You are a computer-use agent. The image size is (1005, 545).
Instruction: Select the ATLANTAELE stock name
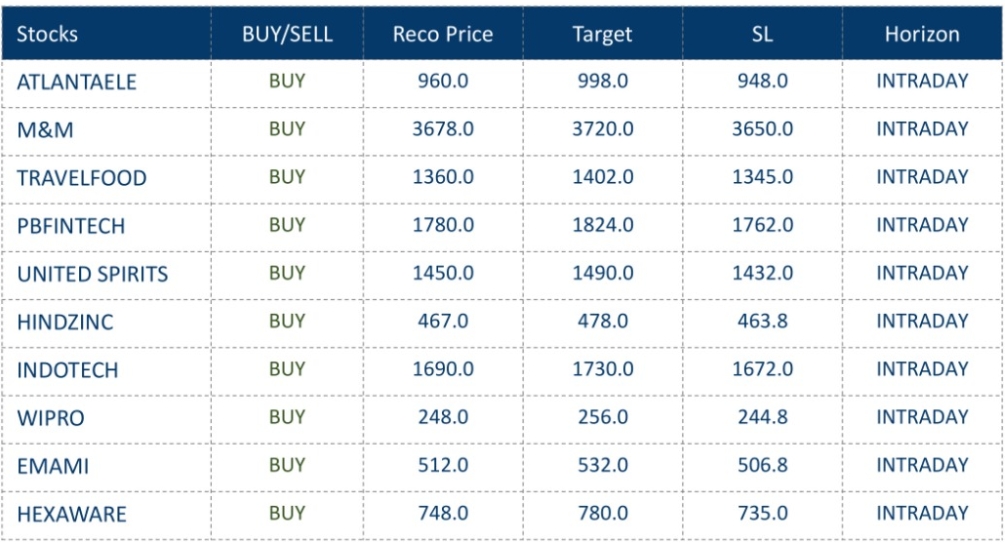click(76, 82)
